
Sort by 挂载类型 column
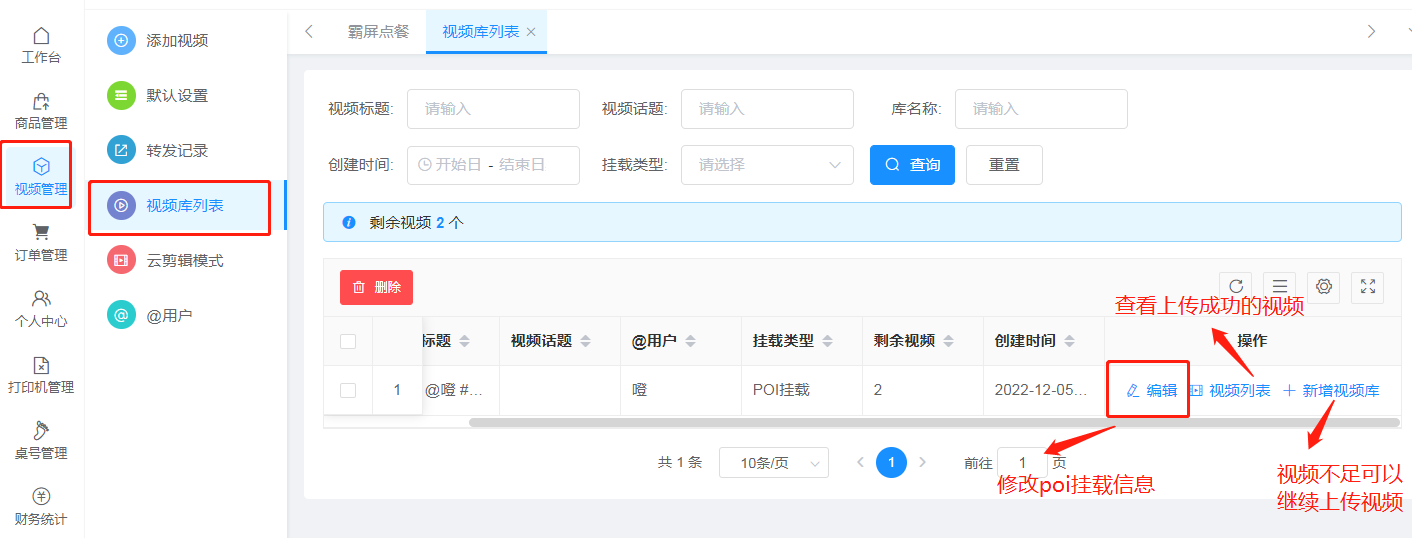pyautogui.click(x=827, y=341)
